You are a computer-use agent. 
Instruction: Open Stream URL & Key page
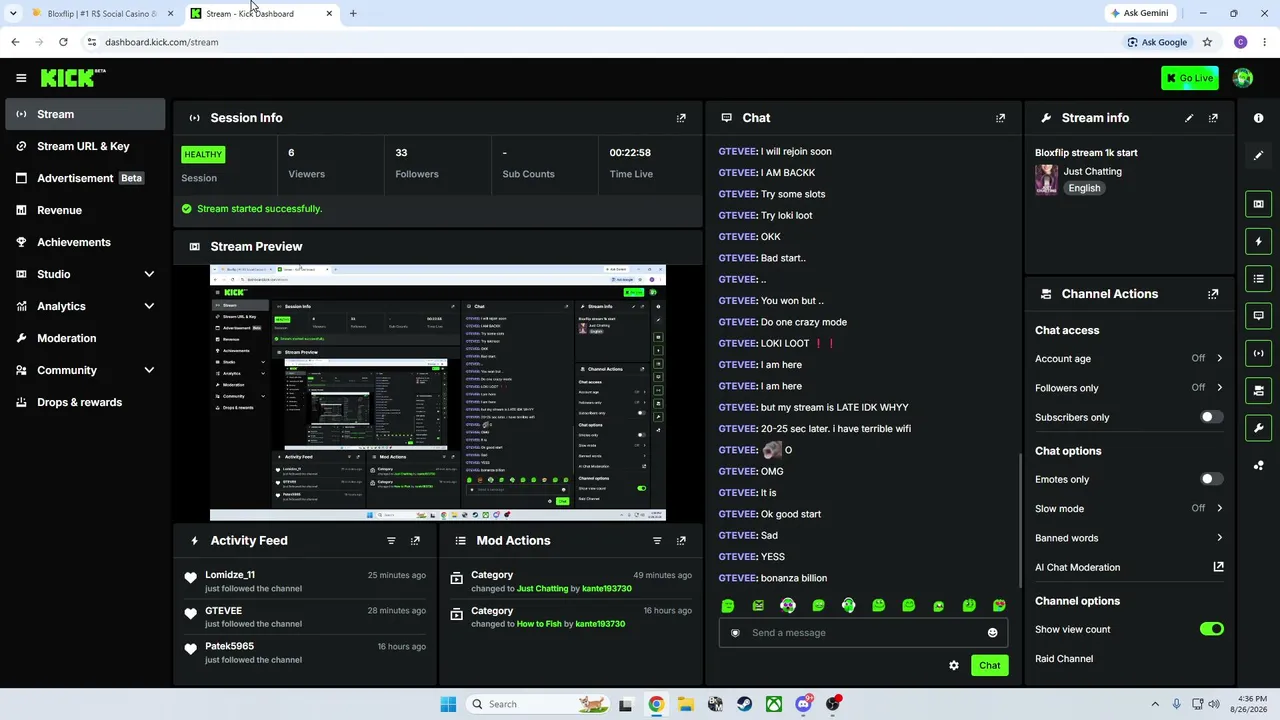[x=85, y=146]
